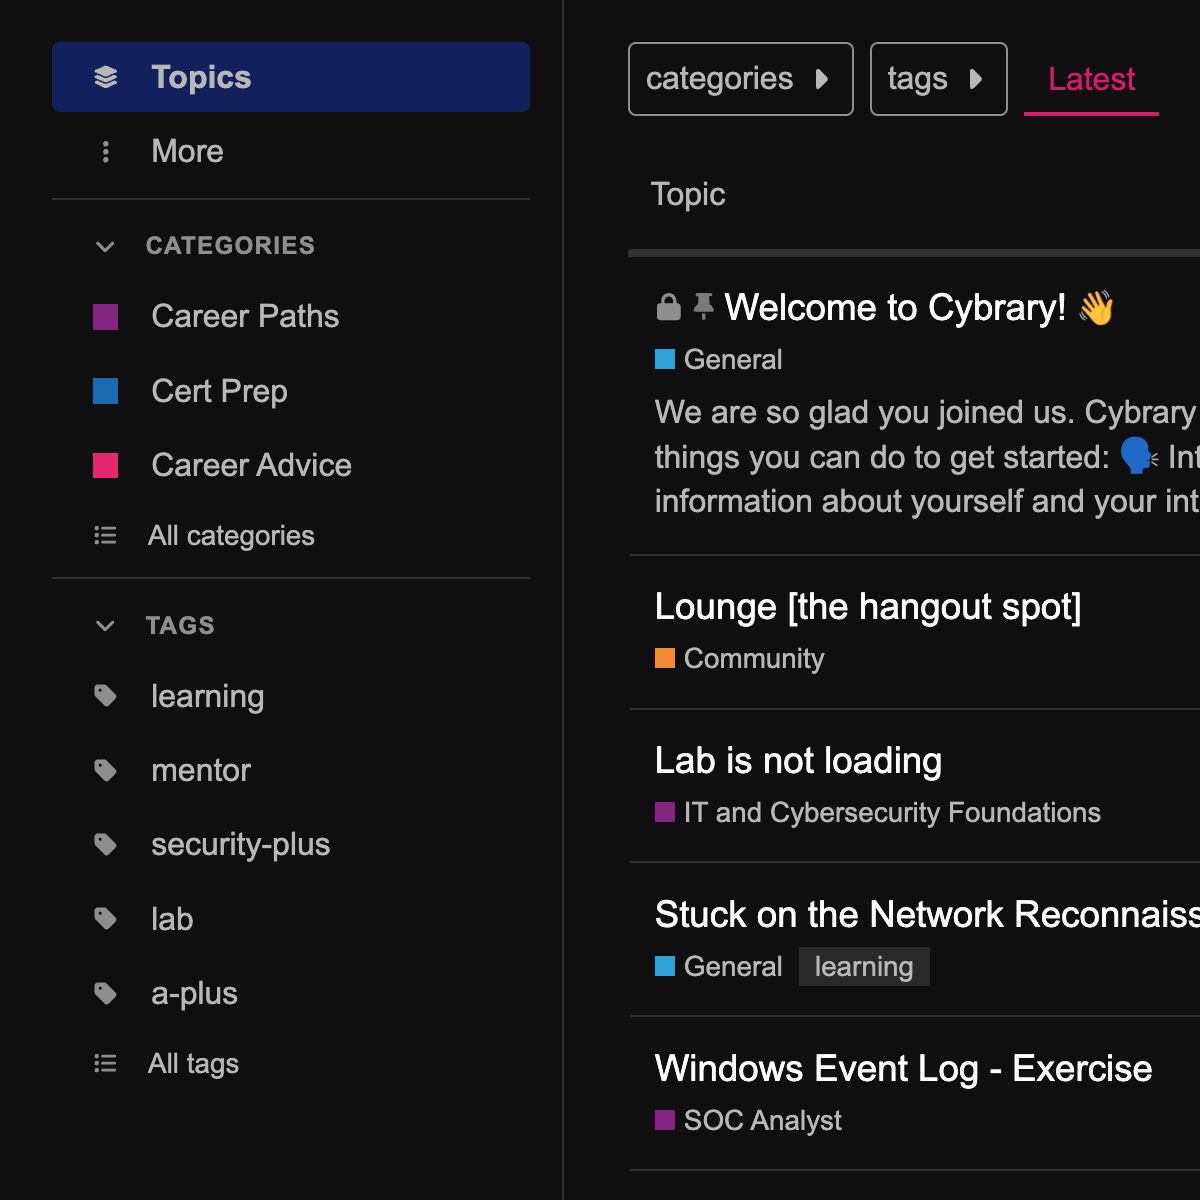
Task: Click the Topic column header
Action: click(x=688, y=194)
